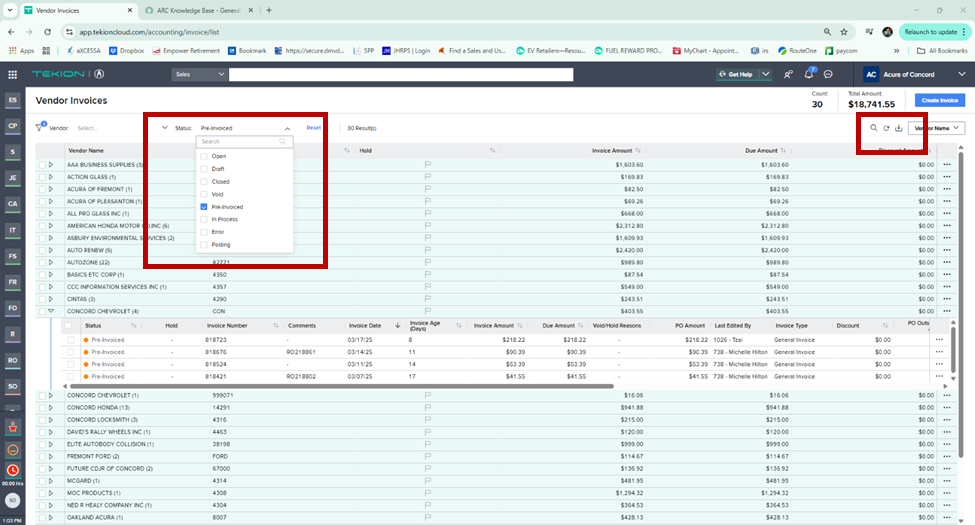This screenshot has height=525, width=975.
Task: Refresh the vendor invoice list
Action: [886, 128]
